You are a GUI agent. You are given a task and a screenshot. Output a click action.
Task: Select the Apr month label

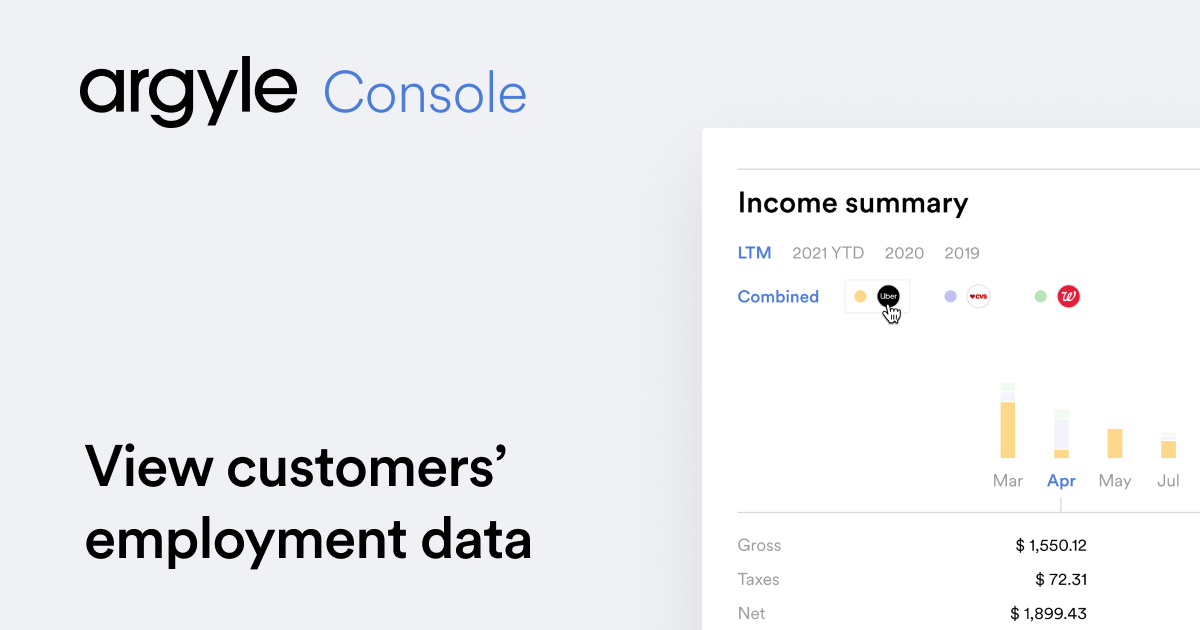[1061, 481]
